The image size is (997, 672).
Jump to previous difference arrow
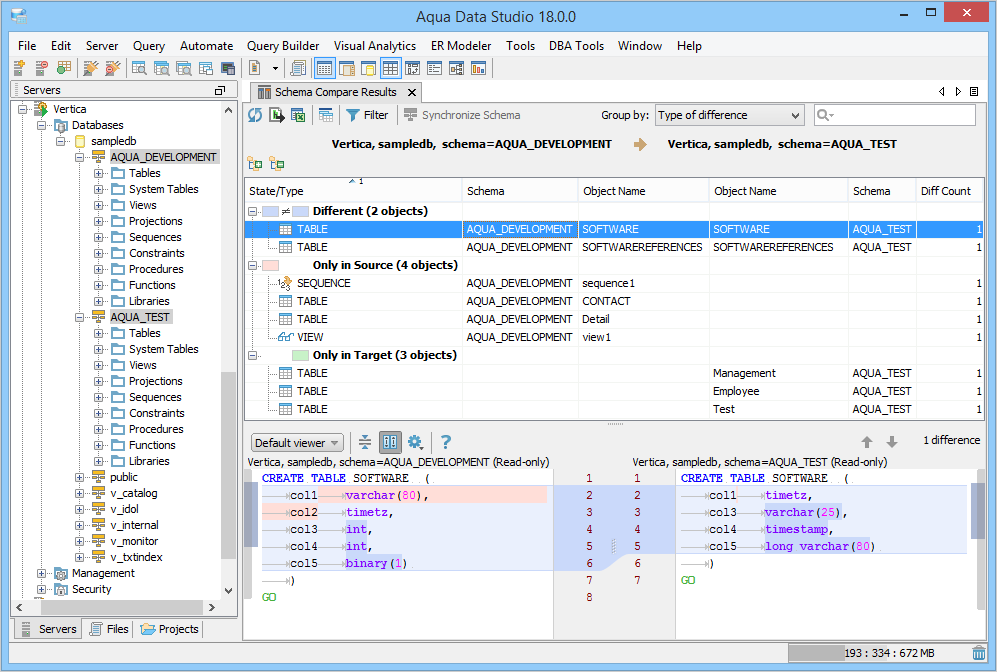coord(868,442)
